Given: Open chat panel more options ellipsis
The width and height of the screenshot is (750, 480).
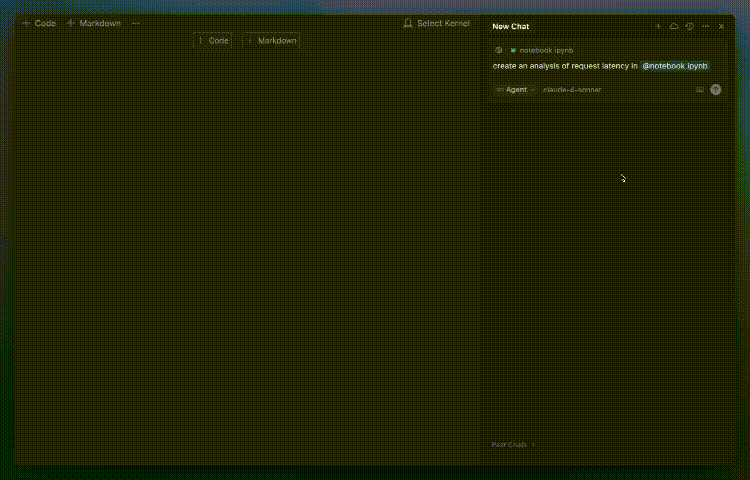Looking at the screenshot, I should pyautogui.click(x=706, y=26).
